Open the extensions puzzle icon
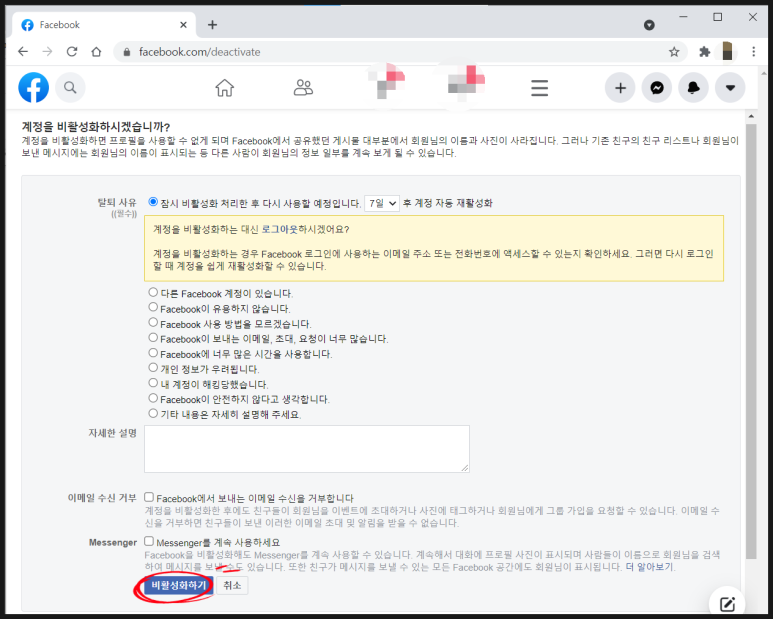 tap(704, 52)
